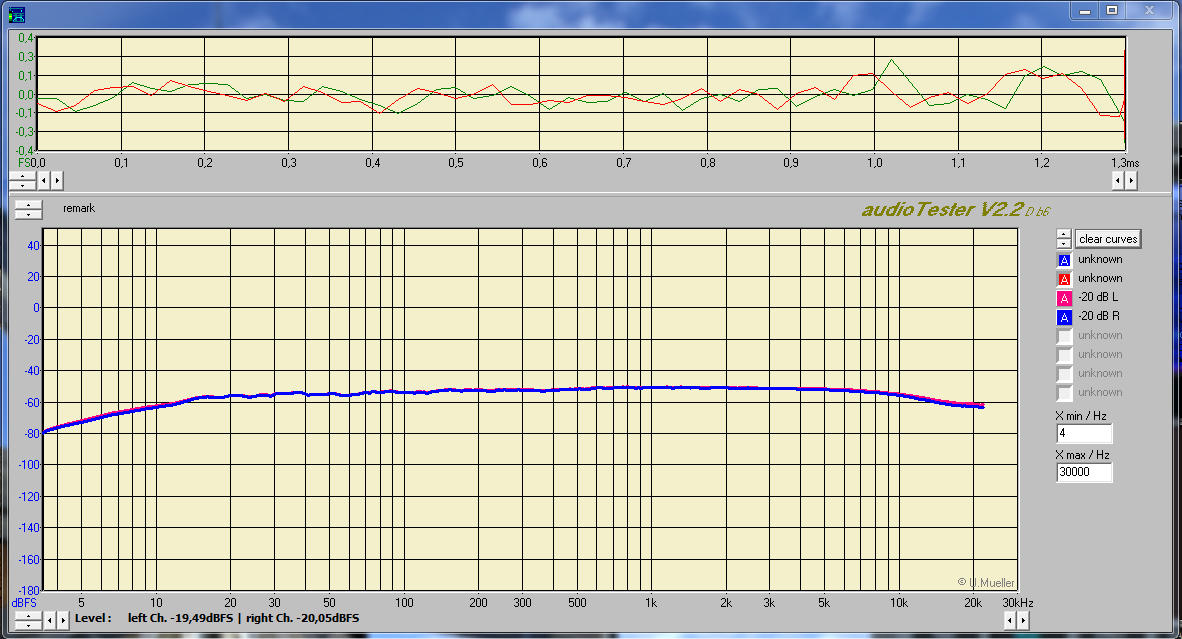
Task: Click the clear curves button
Action: coord(1108,239)
